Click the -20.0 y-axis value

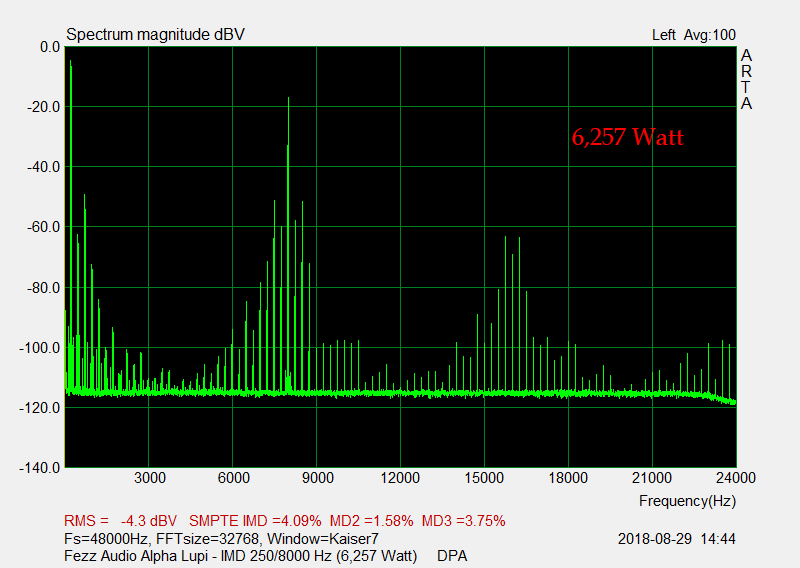tap(43, 107)
